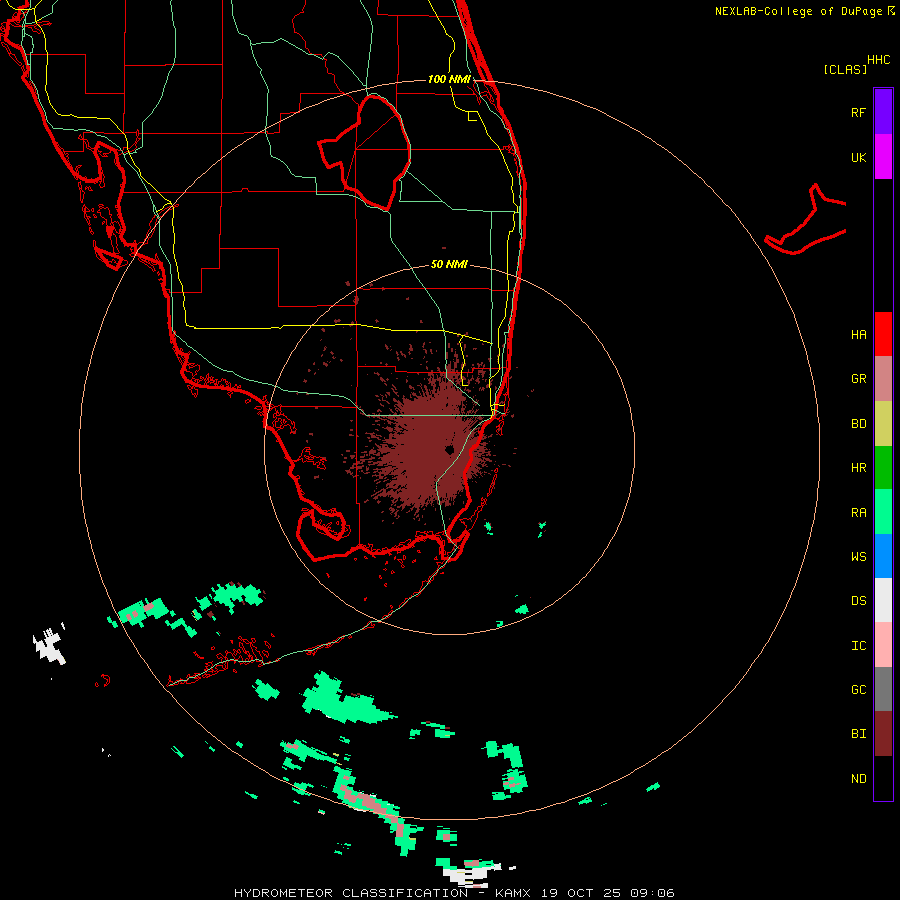900x900 pixels.
Task: Click the HHC legend title
Action: pos(879,60)
